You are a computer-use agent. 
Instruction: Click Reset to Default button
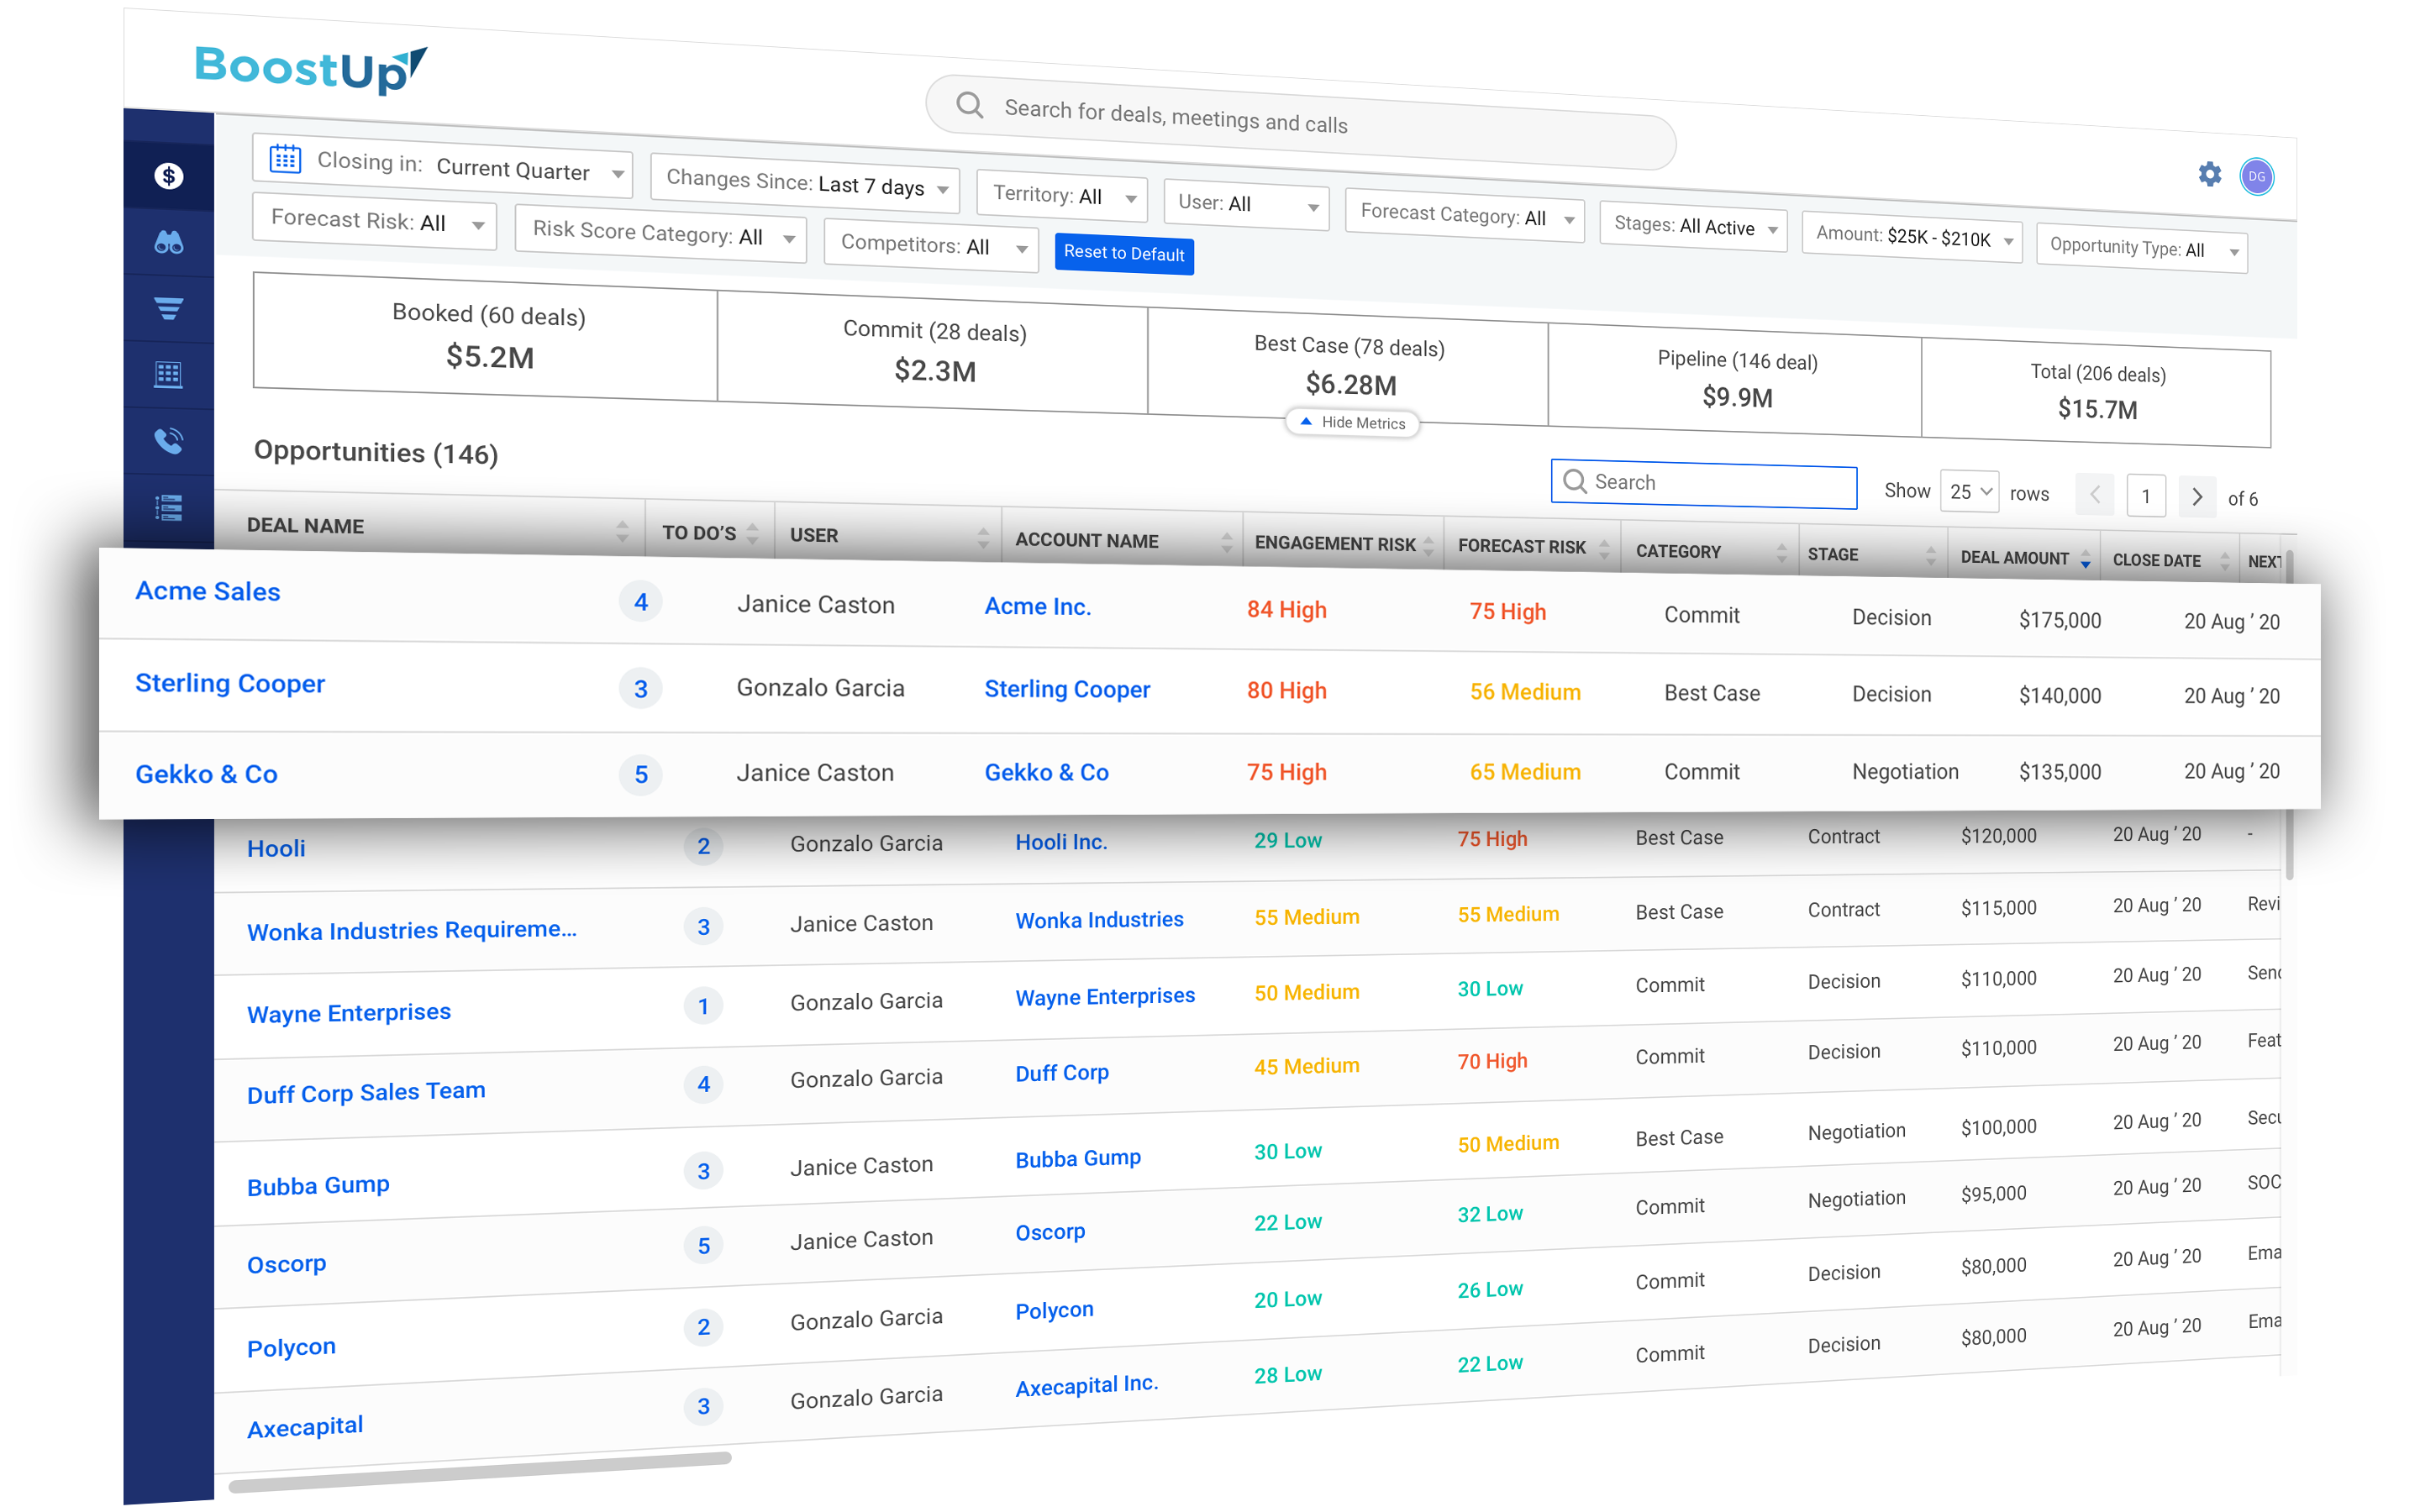(1124, 254)
